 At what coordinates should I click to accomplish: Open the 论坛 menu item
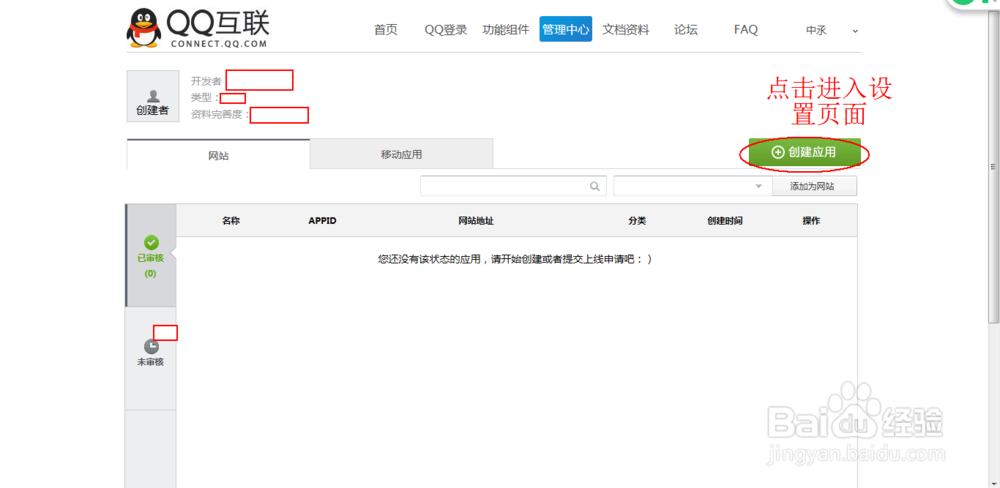click(686, 29)
